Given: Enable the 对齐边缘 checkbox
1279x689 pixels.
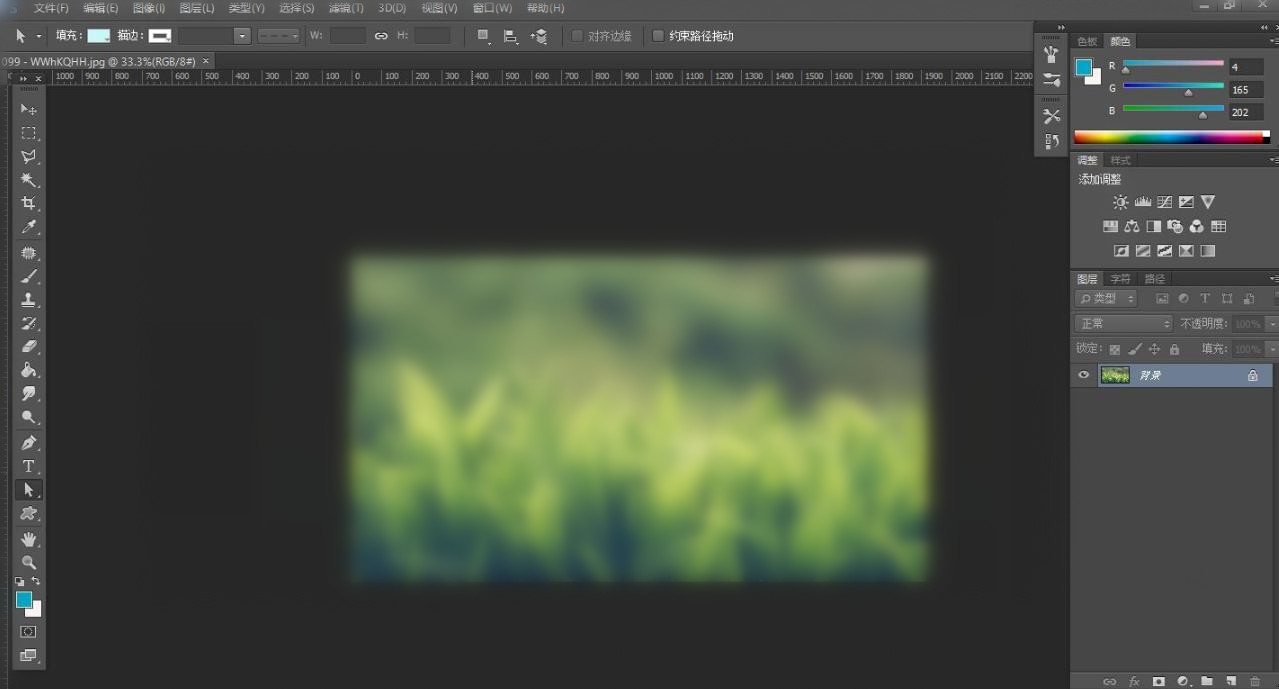Looking at the screenshot, I should click(x=577, y=36).
